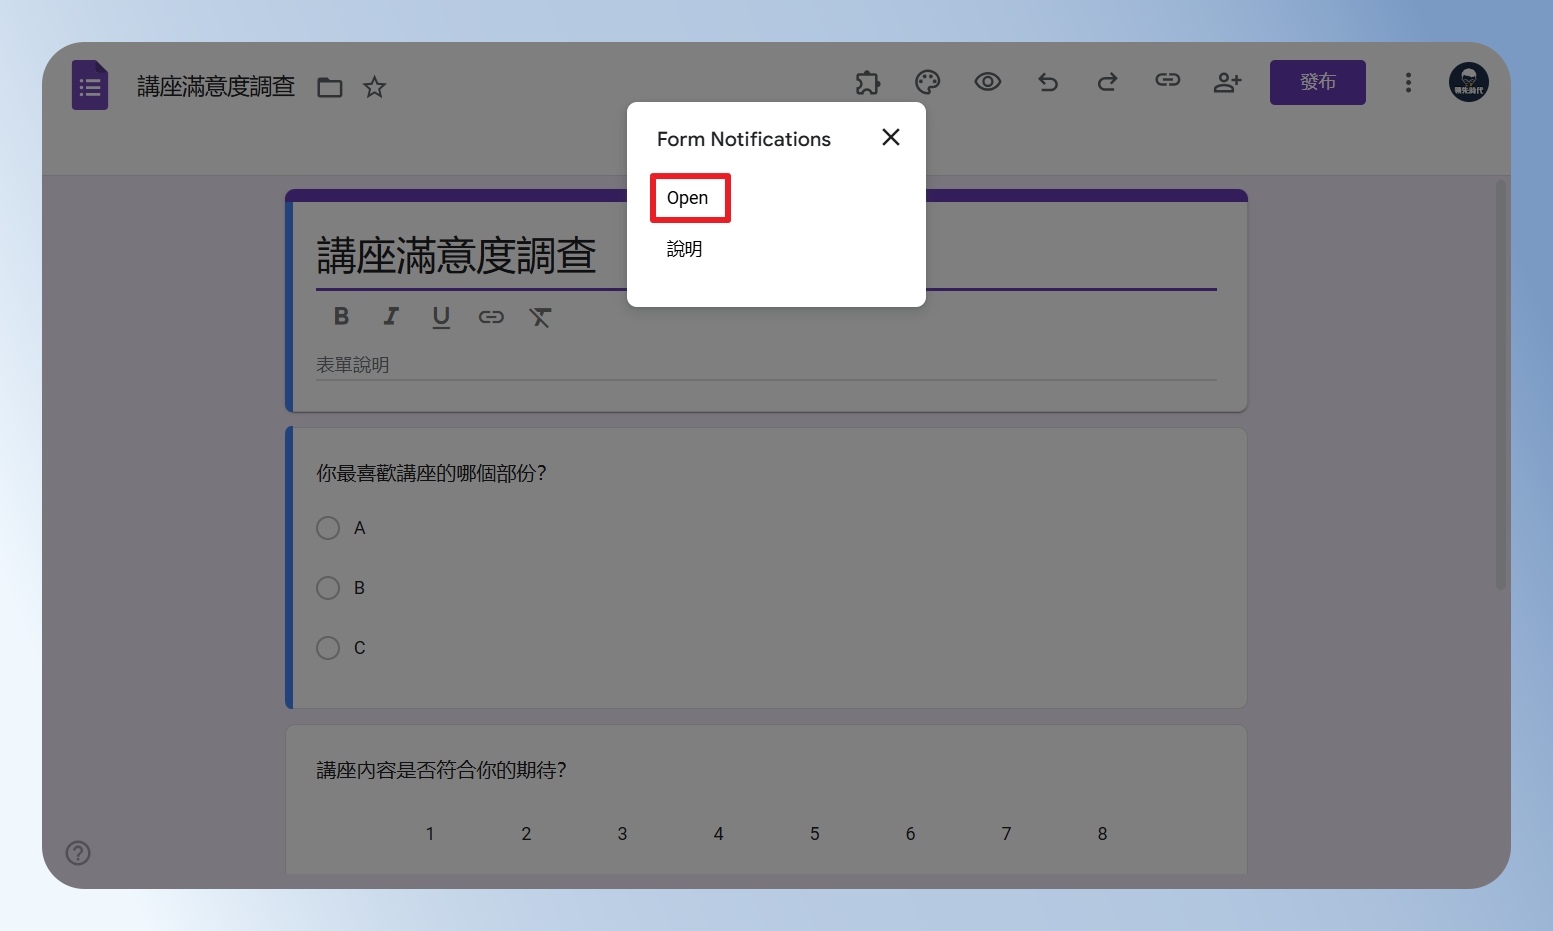Screen dimensions: 1553x931
Task: Preview the form with the eye icon
Action: pos(988,82)
